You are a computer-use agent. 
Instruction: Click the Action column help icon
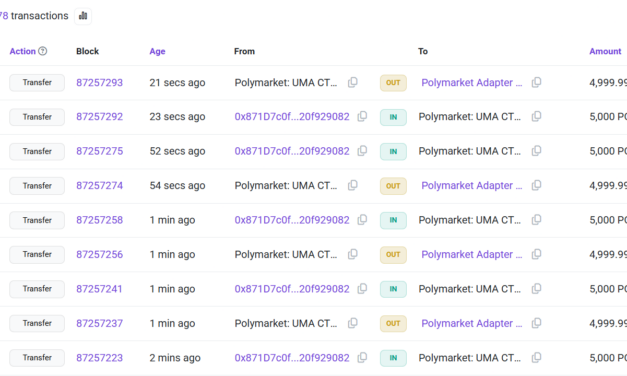pyautogui.click(x=42, y=51)
